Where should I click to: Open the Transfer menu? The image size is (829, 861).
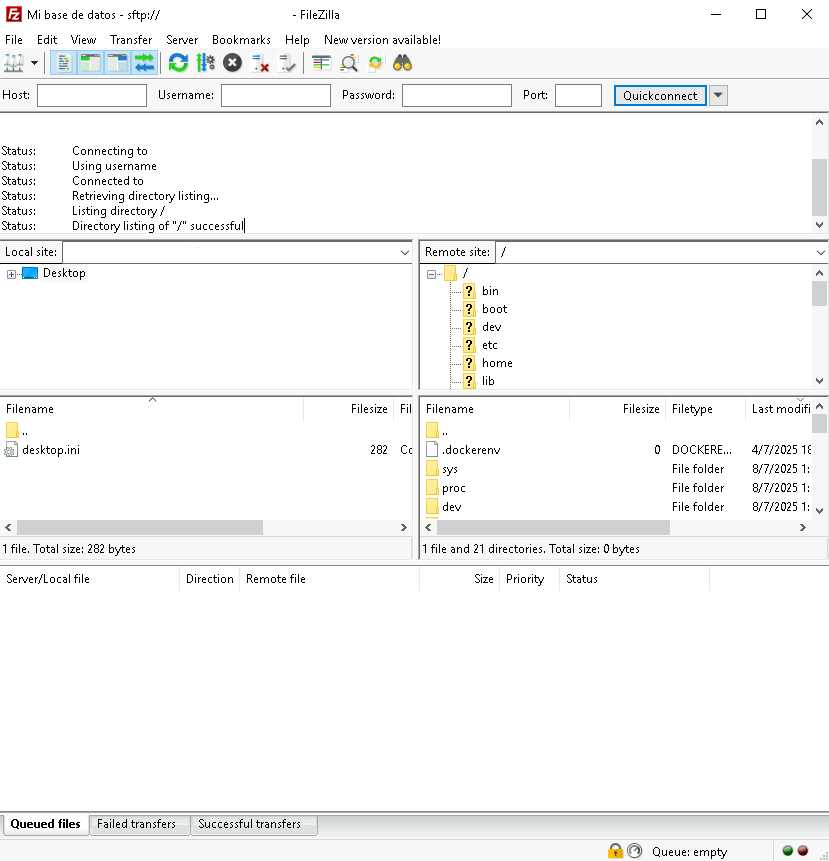[131, 40]
